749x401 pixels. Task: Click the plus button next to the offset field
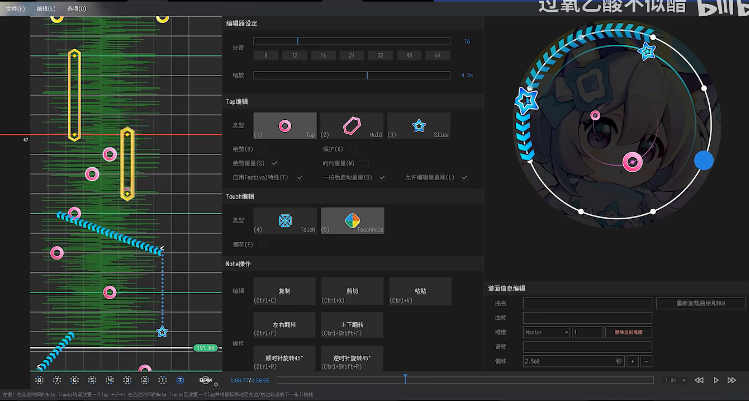[632, 361]
